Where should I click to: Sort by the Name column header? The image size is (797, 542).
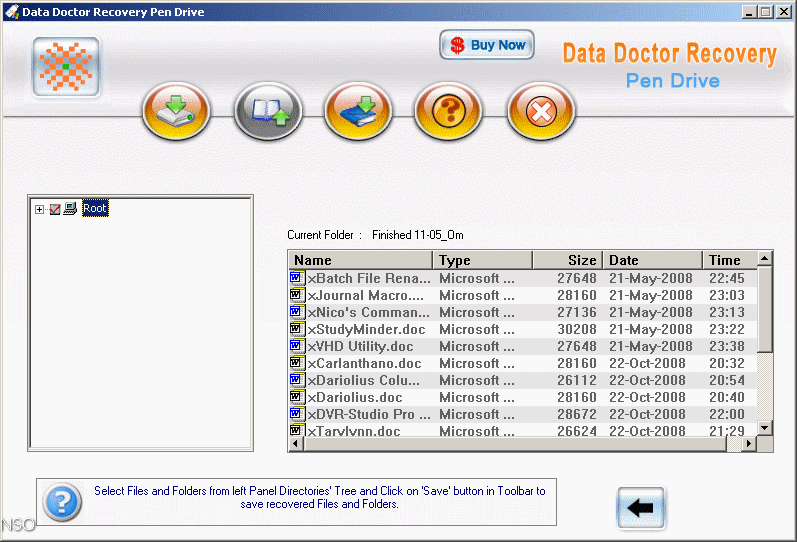[x=360, y=260]
